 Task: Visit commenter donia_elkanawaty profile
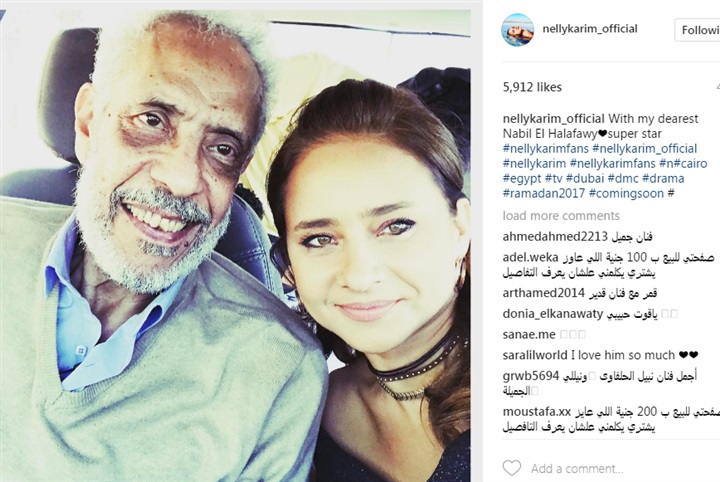click(553, 314)
